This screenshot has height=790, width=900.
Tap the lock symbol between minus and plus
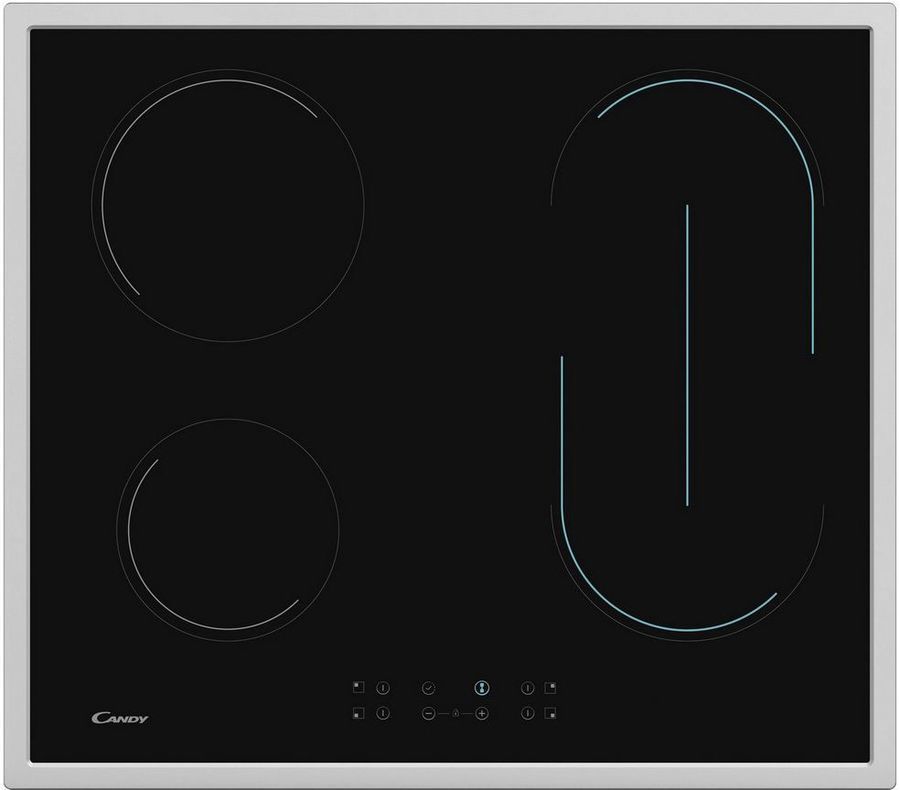tap(456, 713)
